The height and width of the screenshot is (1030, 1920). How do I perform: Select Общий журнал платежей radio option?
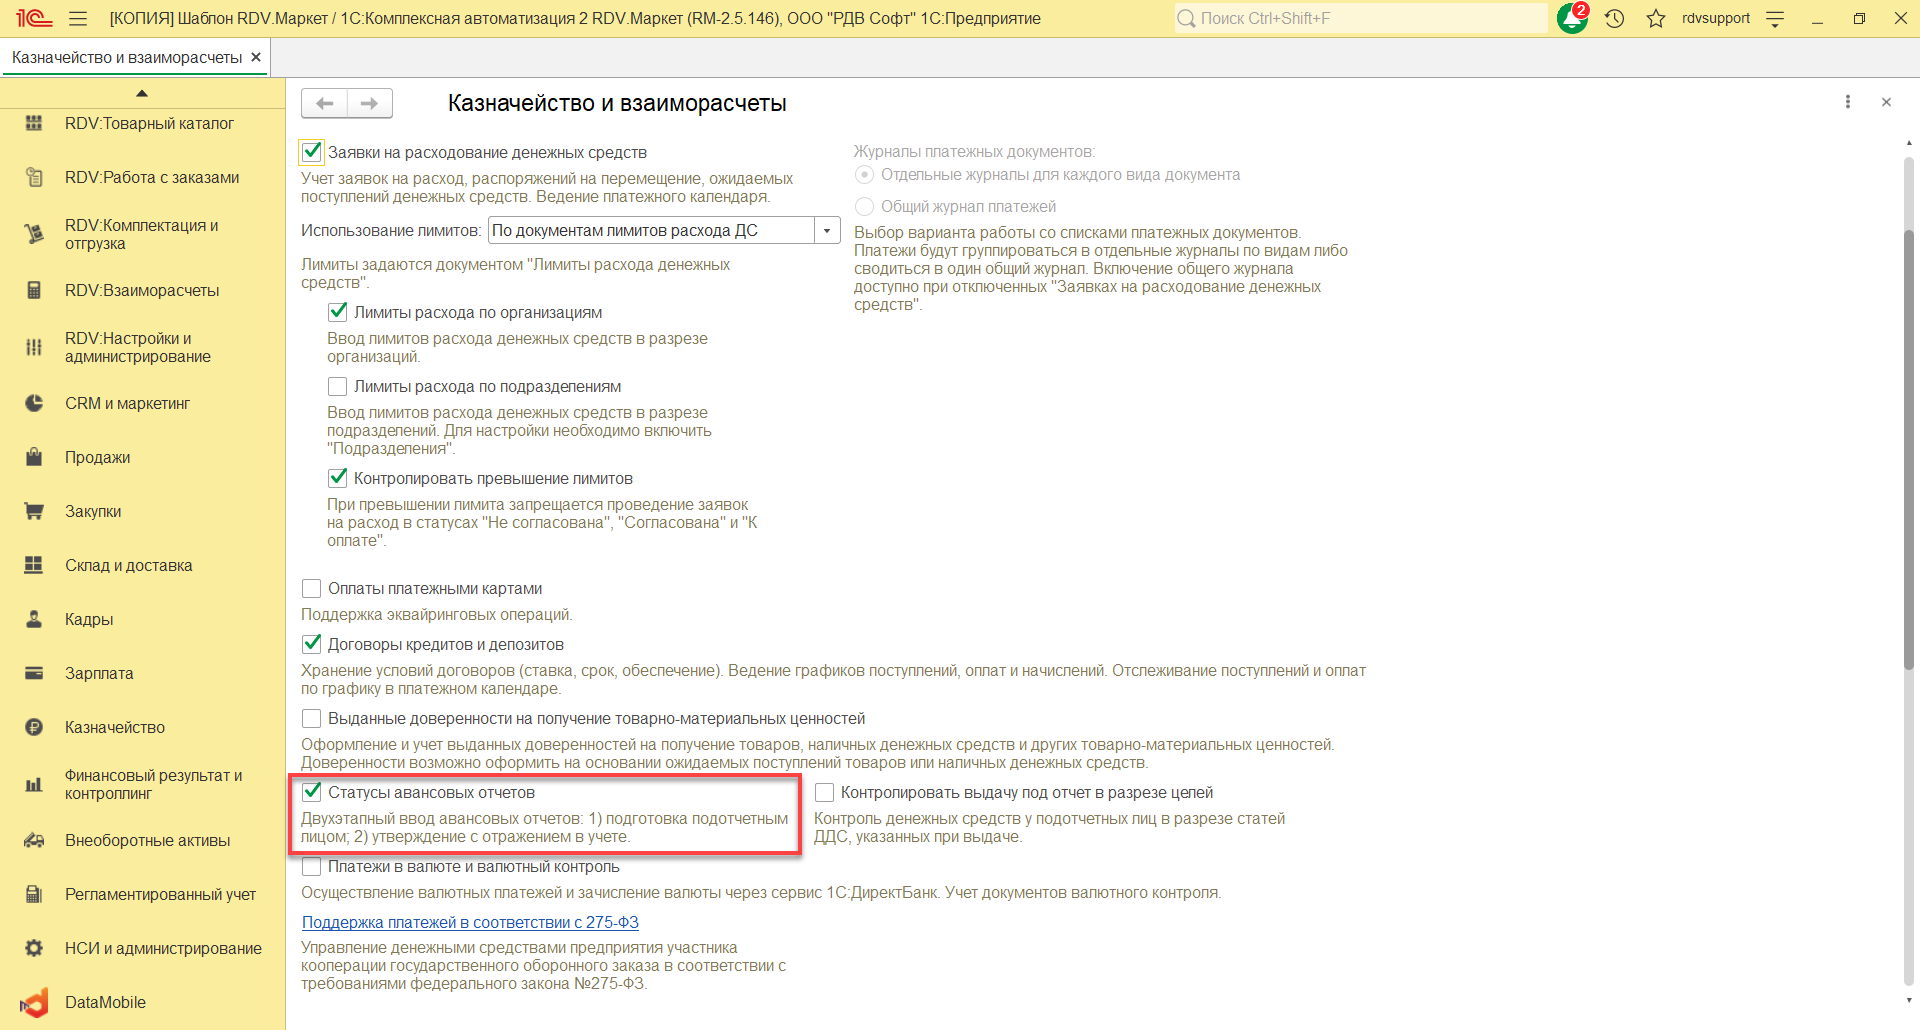(x=865, y=207)
